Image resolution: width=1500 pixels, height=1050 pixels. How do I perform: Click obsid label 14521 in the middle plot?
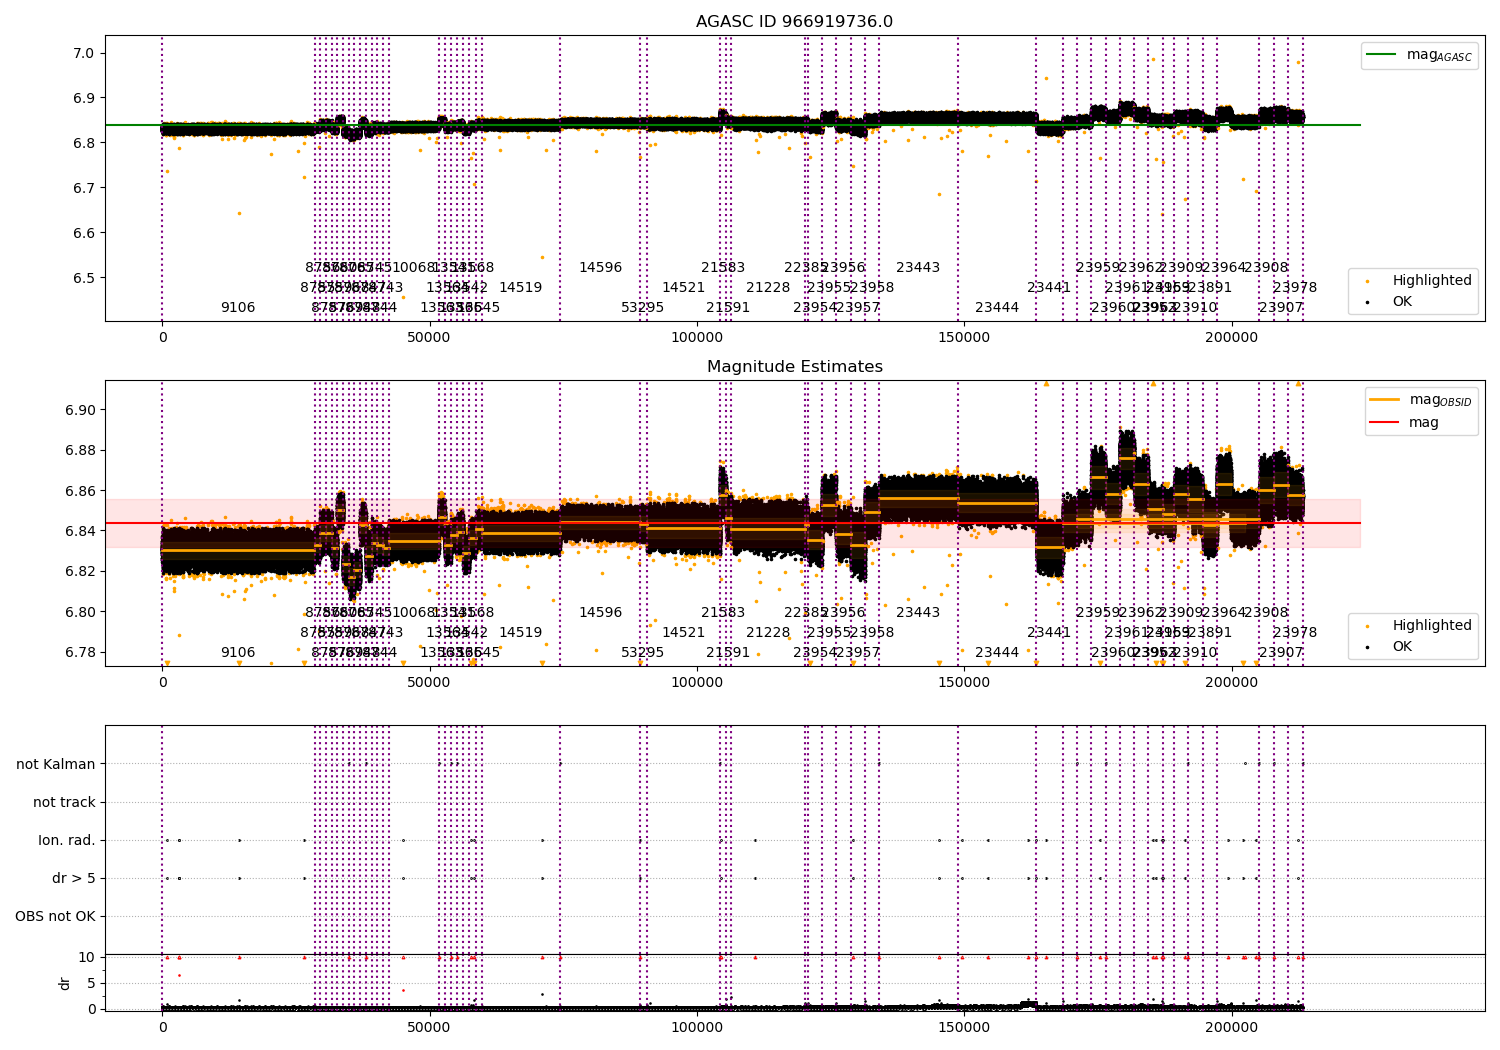click(x=683, y=632)
